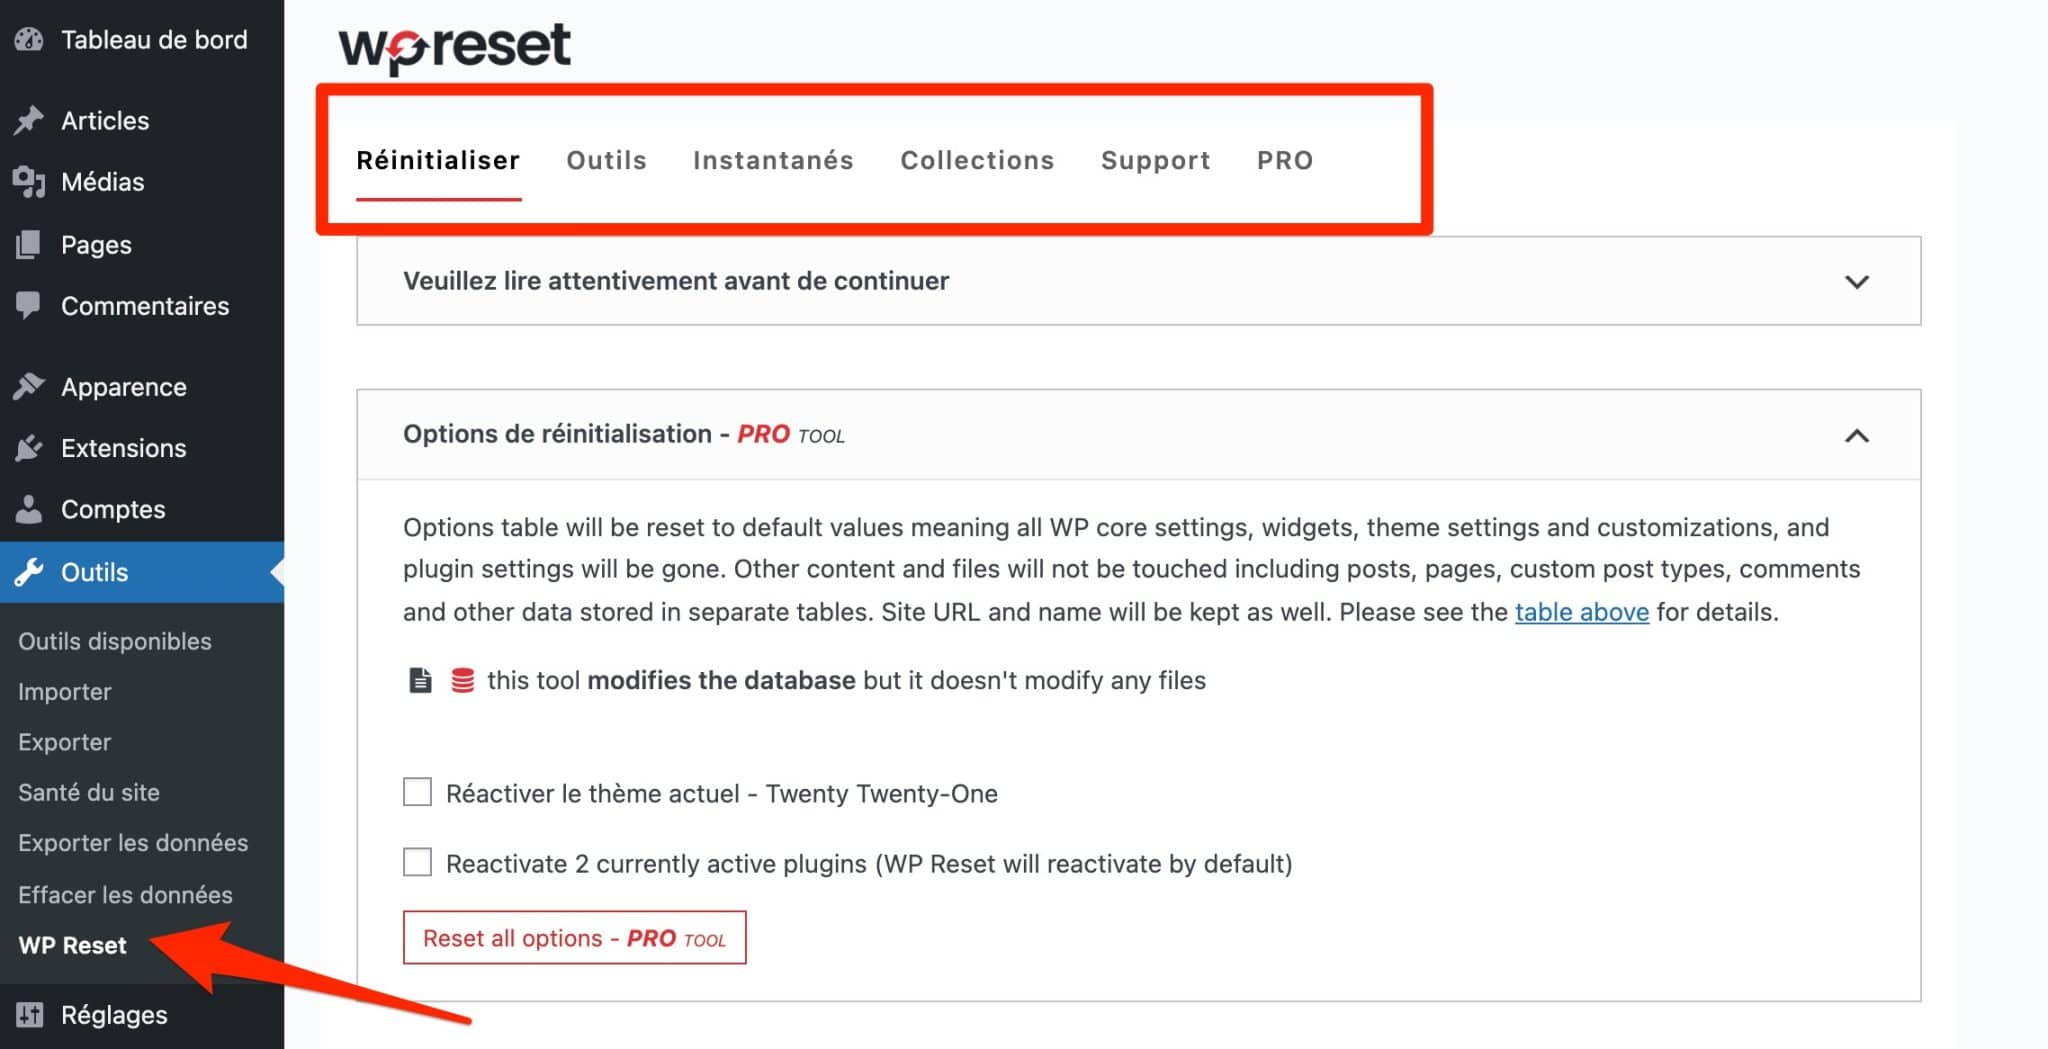Screen dimensions: 2048x1049
Task: Click the Commentaires speech bubble icon
Action: point(29,306)
